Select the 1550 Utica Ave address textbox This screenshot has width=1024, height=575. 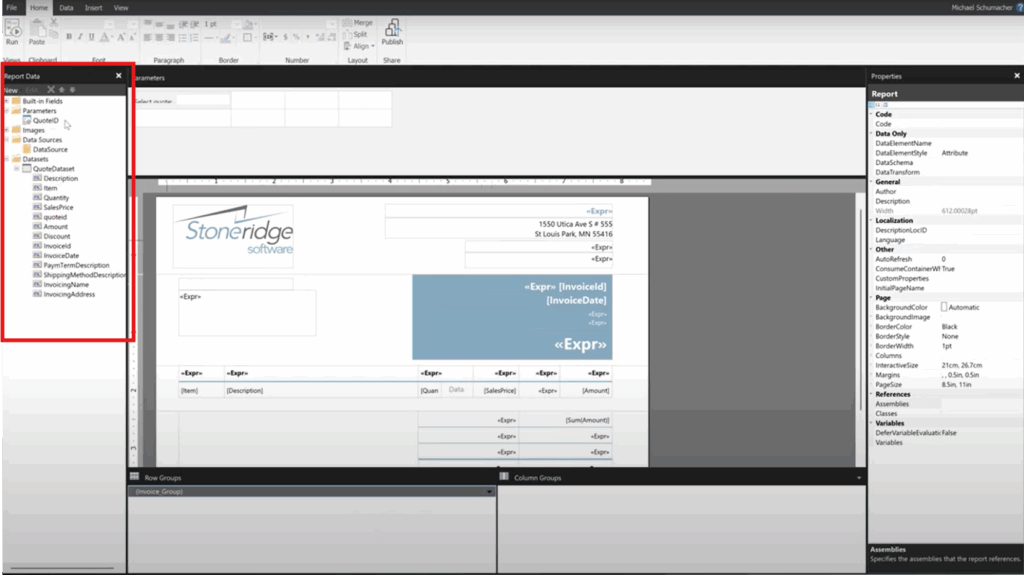coord(500,229)
